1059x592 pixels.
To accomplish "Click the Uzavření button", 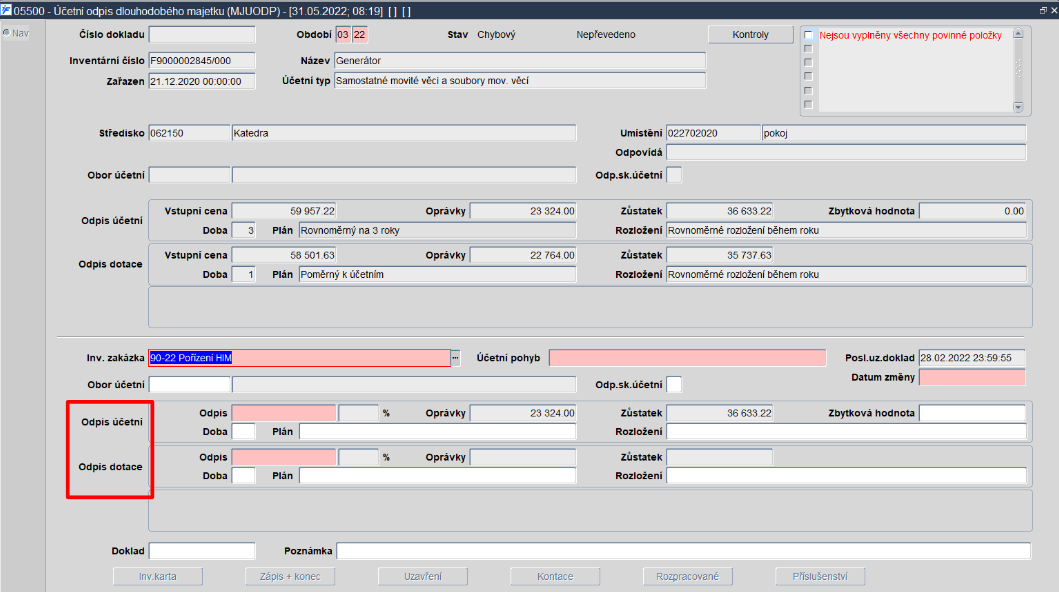I will [423, 576].
